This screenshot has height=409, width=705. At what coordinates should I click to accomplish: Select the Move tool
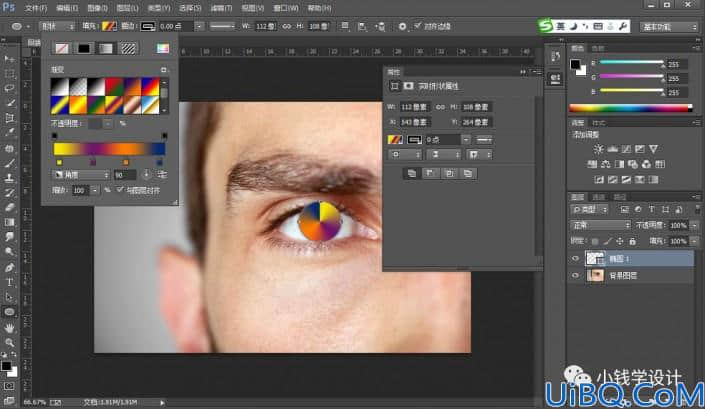point(9,59)
